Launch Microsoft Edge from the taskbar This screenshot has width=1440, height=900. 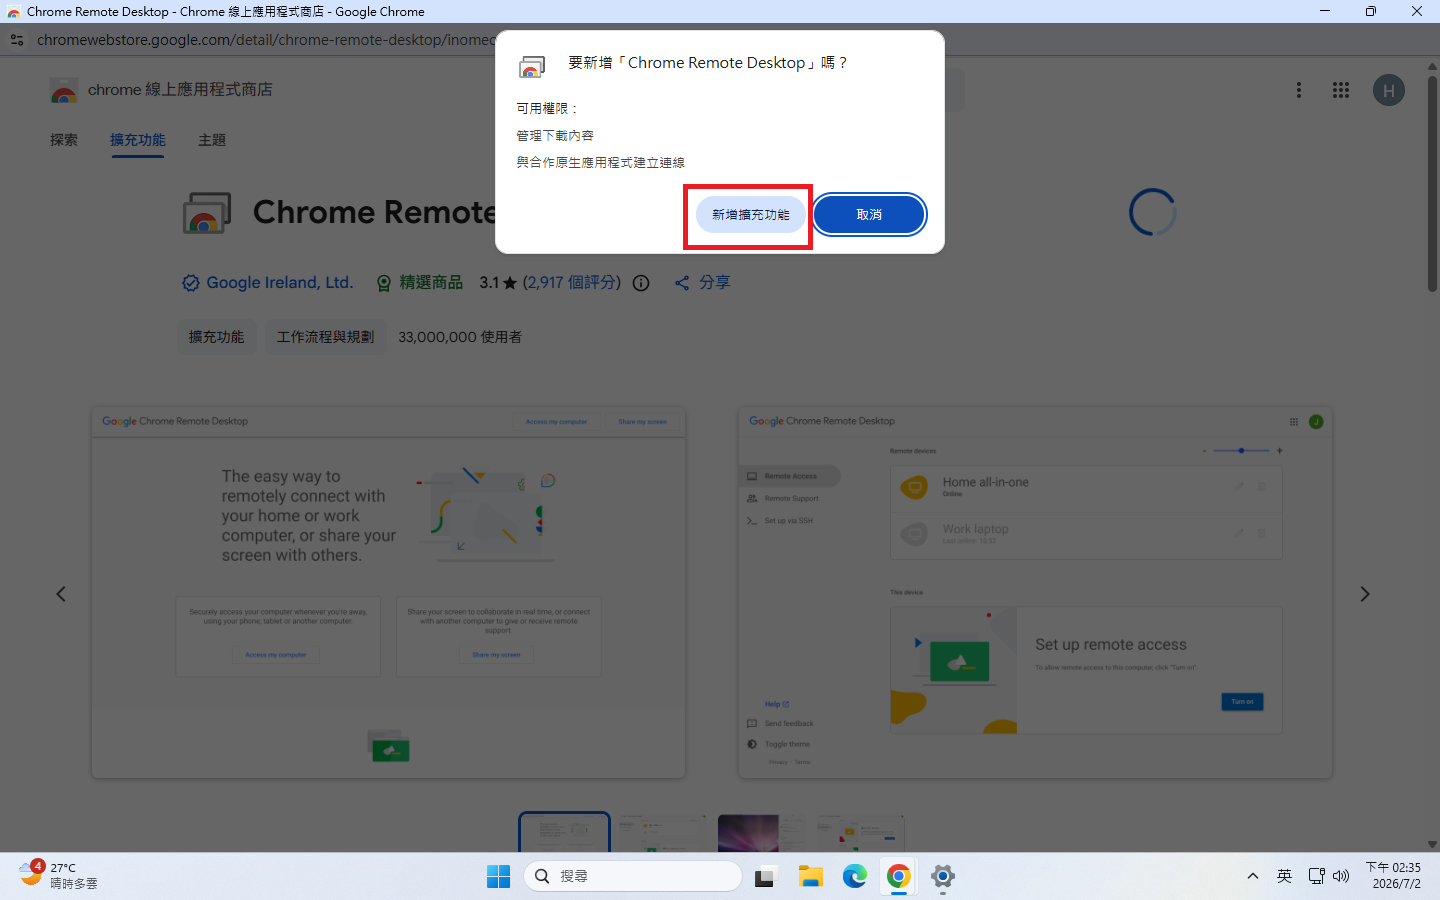click(854, 876)
